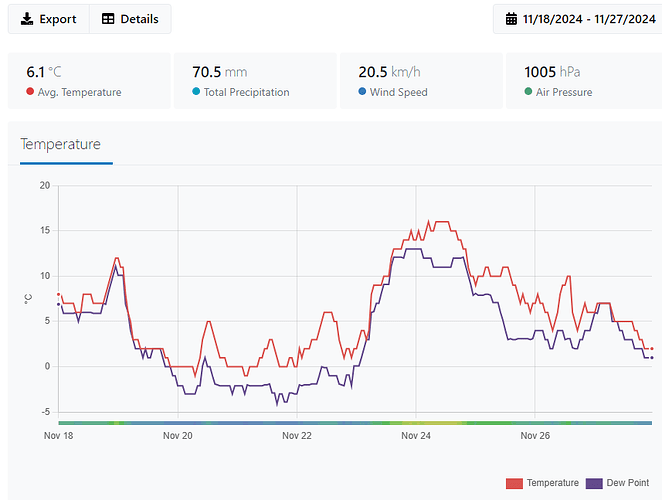Click the blue dot beside Wind Speed

[x=362, y=92]
